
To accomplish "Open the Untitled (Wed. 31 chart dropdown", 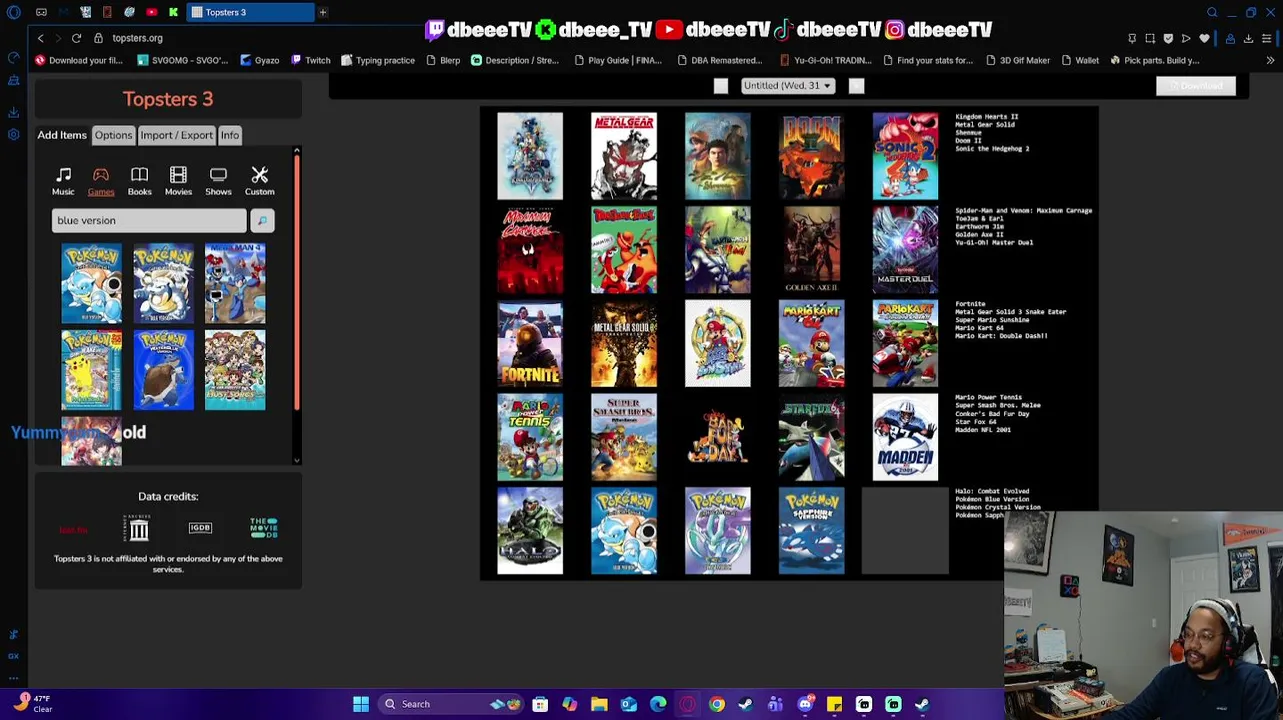I will click(788, 85).
